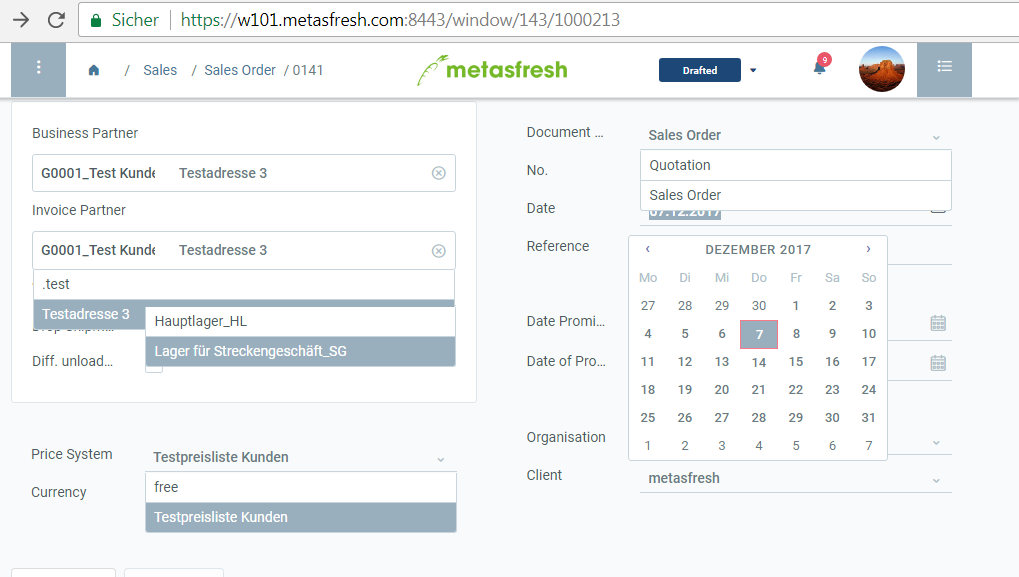Select December 25 in calendar

click(x=648, y=418)
